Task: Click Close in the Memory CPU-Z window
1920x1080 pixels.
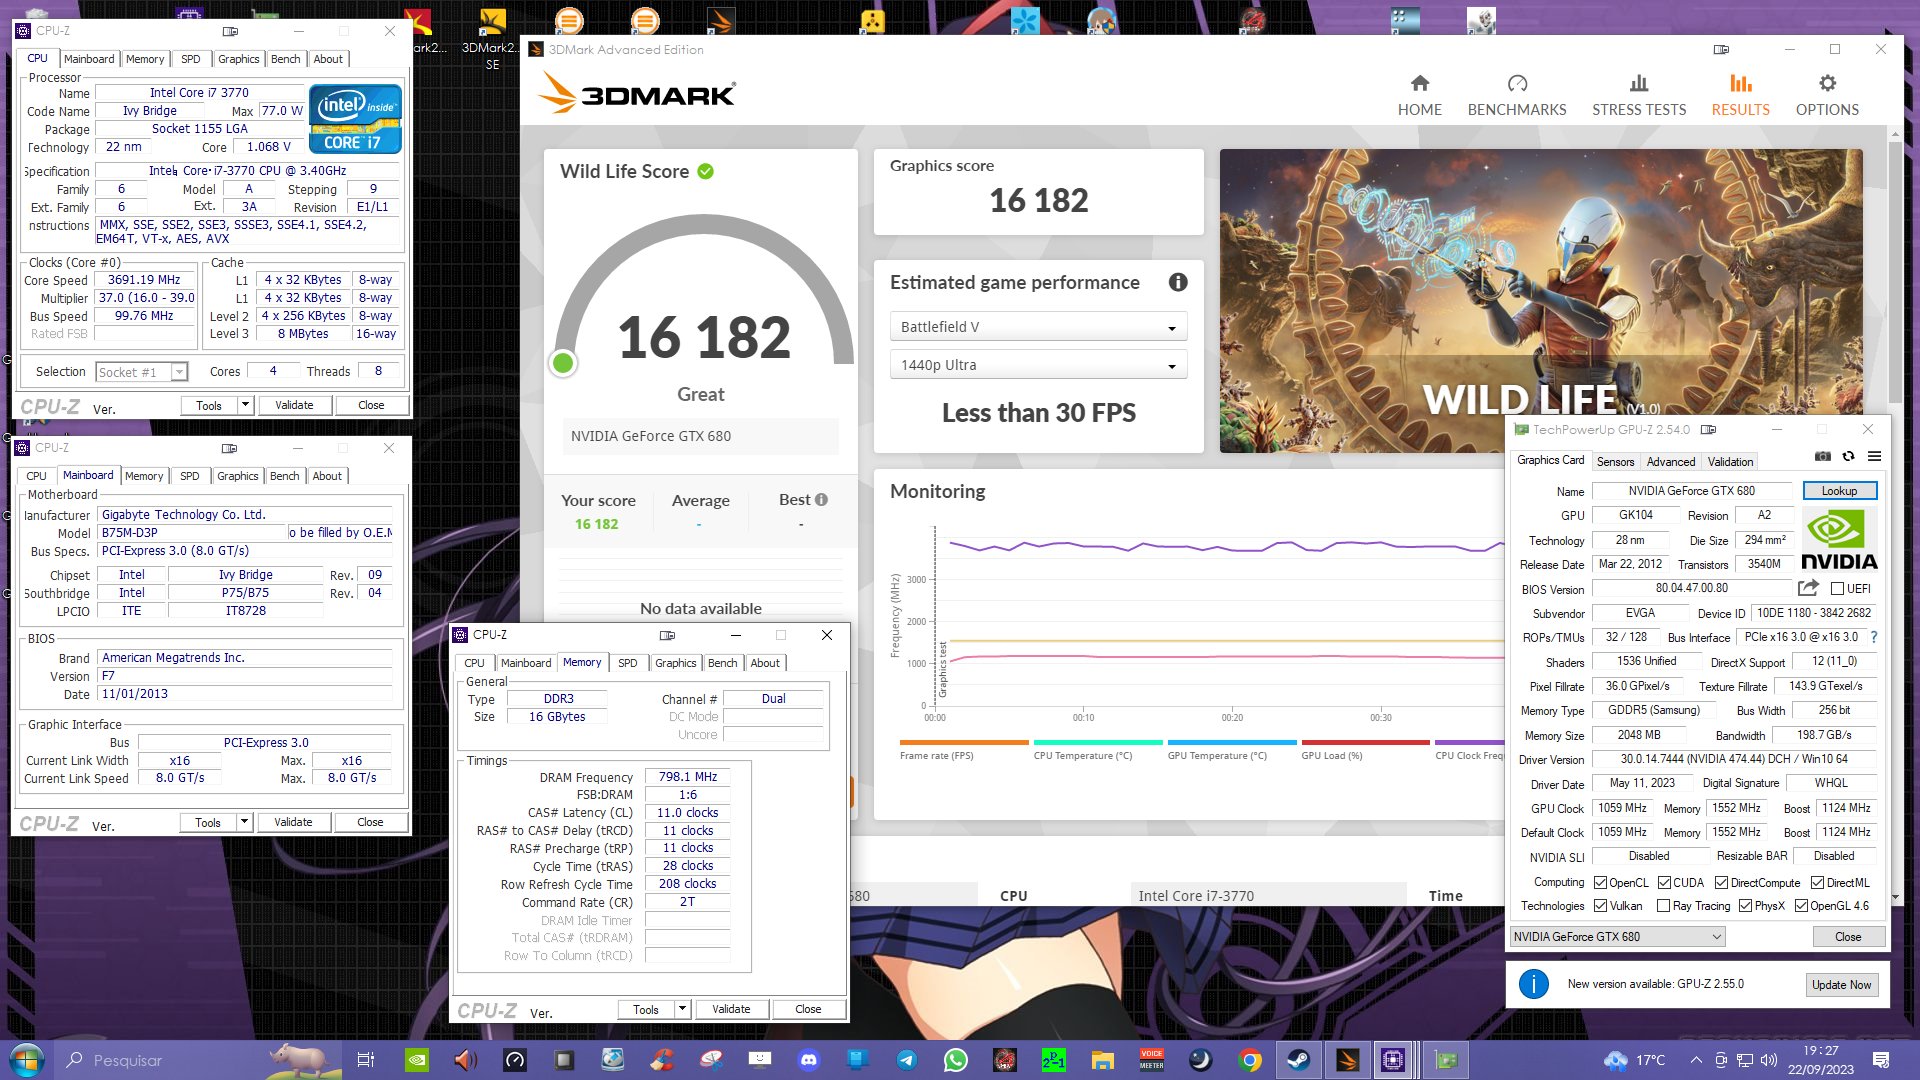Action: [808, 1009]
